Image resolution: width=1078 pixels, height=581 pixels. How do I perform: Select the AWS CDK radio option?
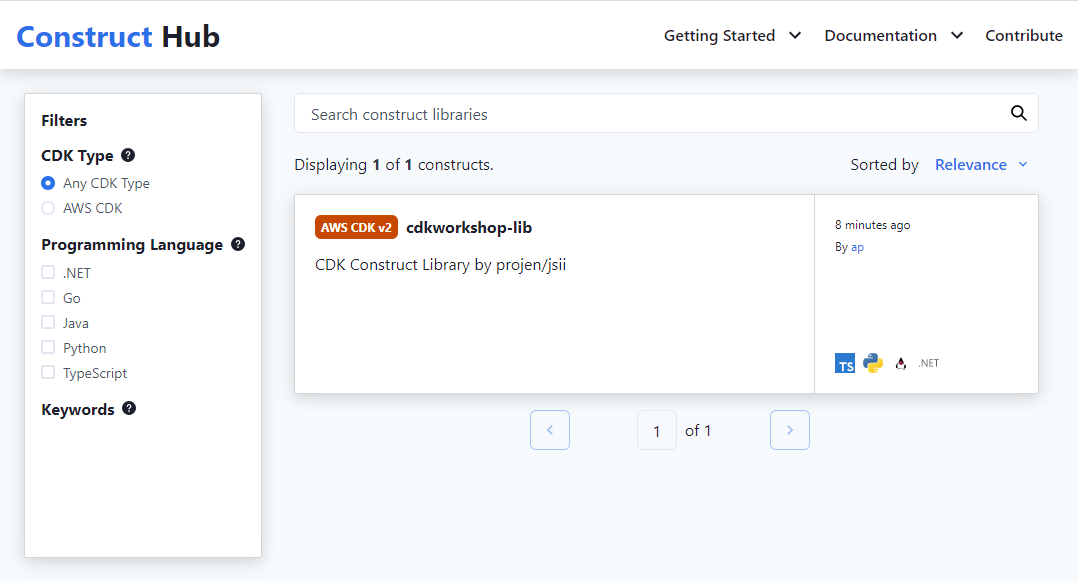click(48, 208)
